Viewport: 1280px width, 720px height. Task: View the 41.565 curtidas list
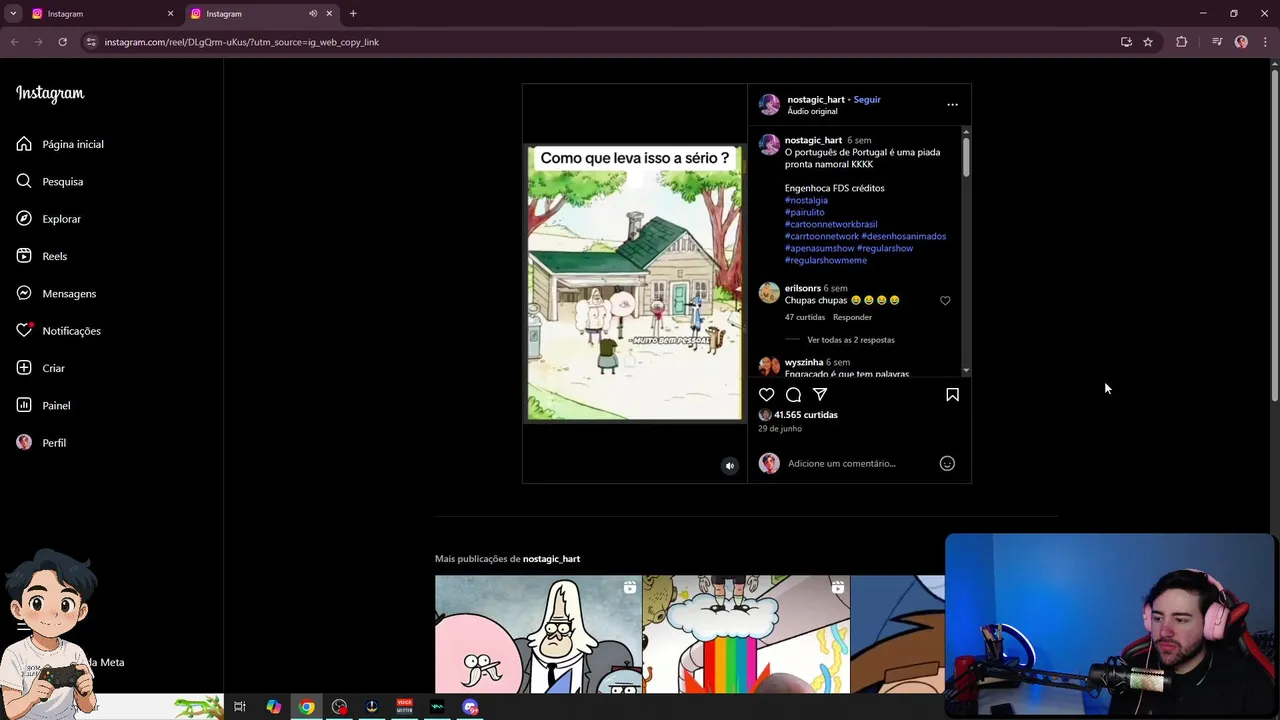pos(806,415)
